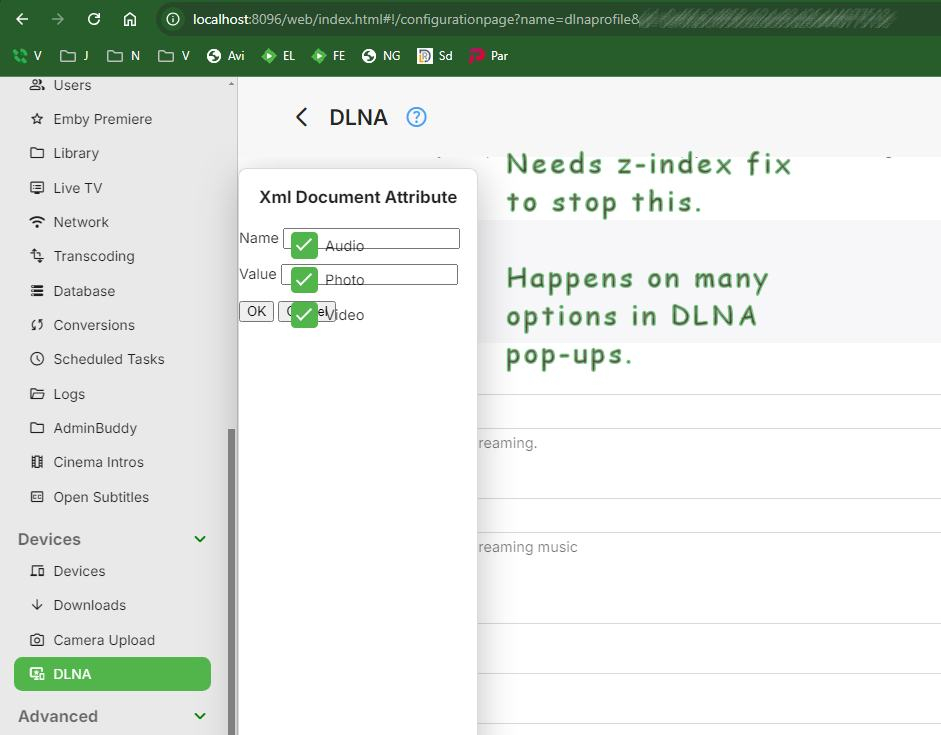Click OK to confirm the attribute
This screenshot has height=735, width=941.
[256, 311]
